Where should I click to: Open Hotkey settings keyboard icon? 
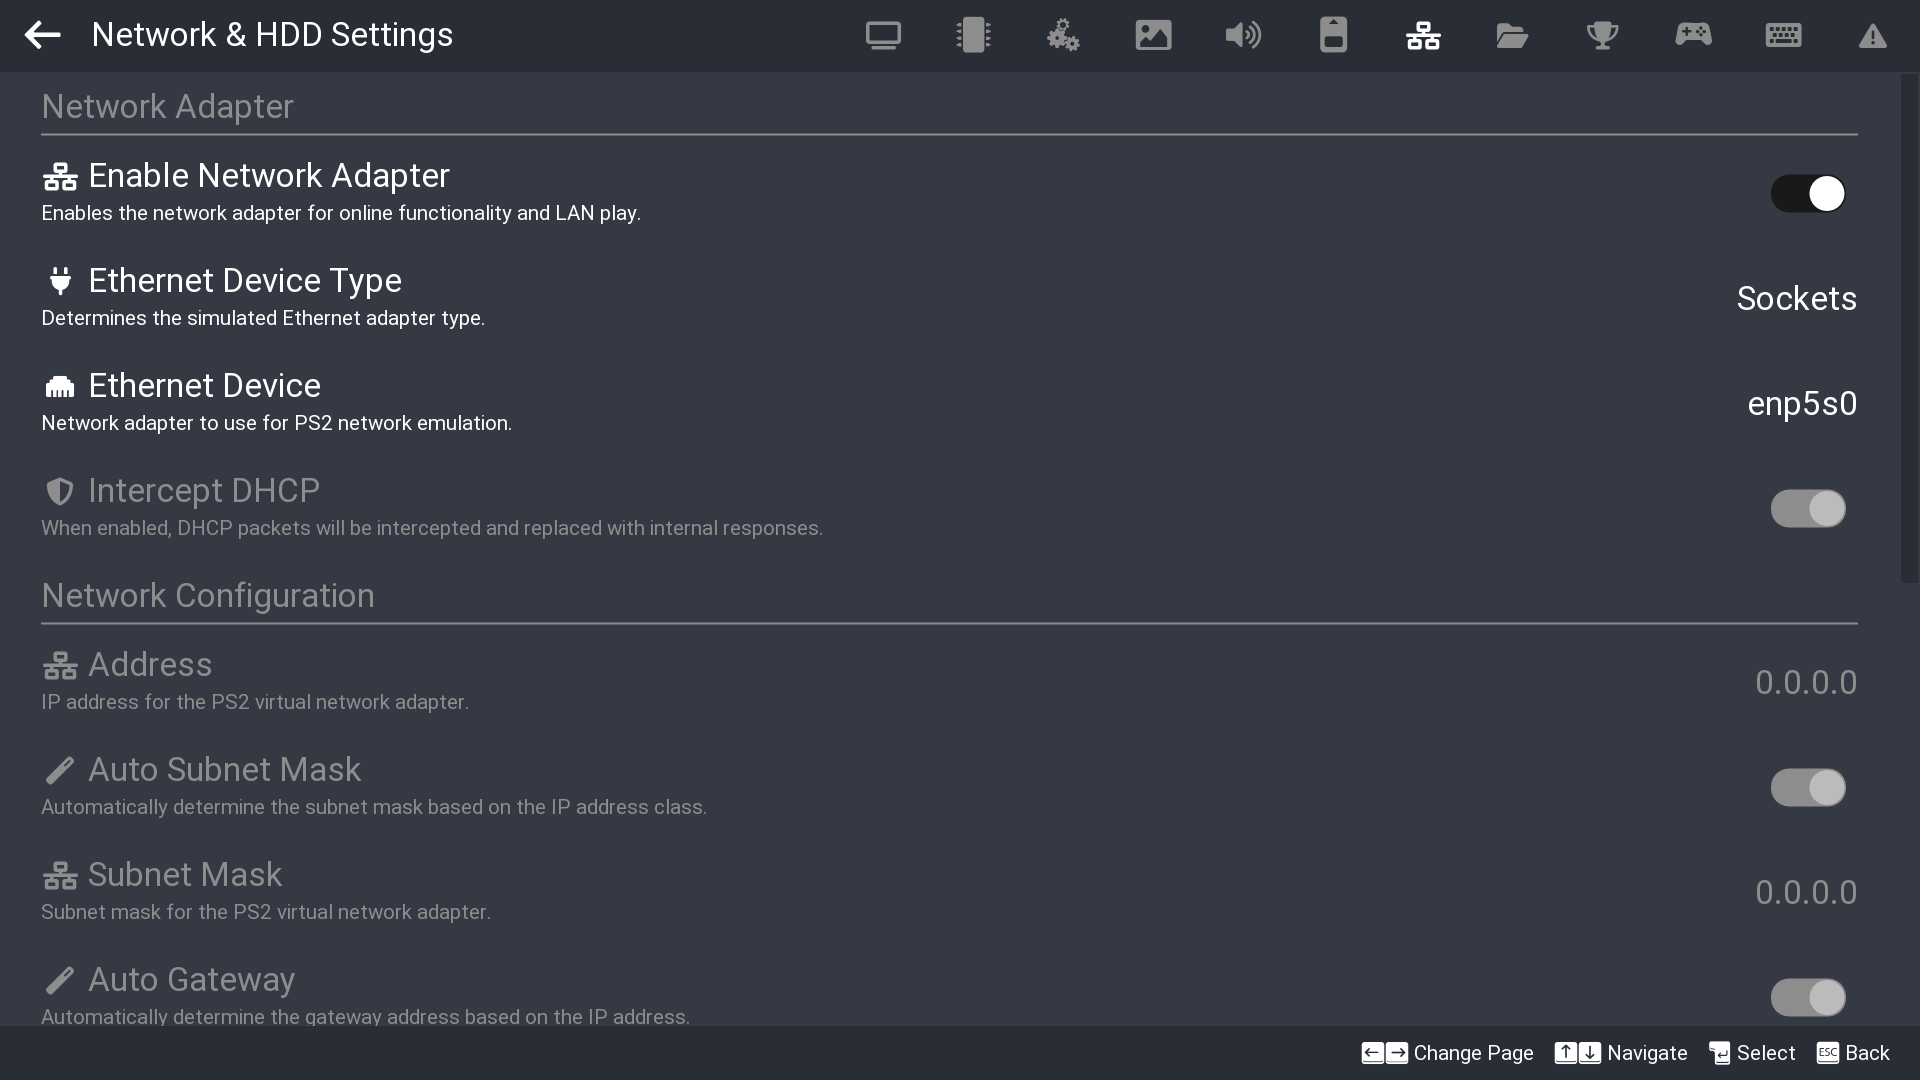click(x=1783, y=35)
